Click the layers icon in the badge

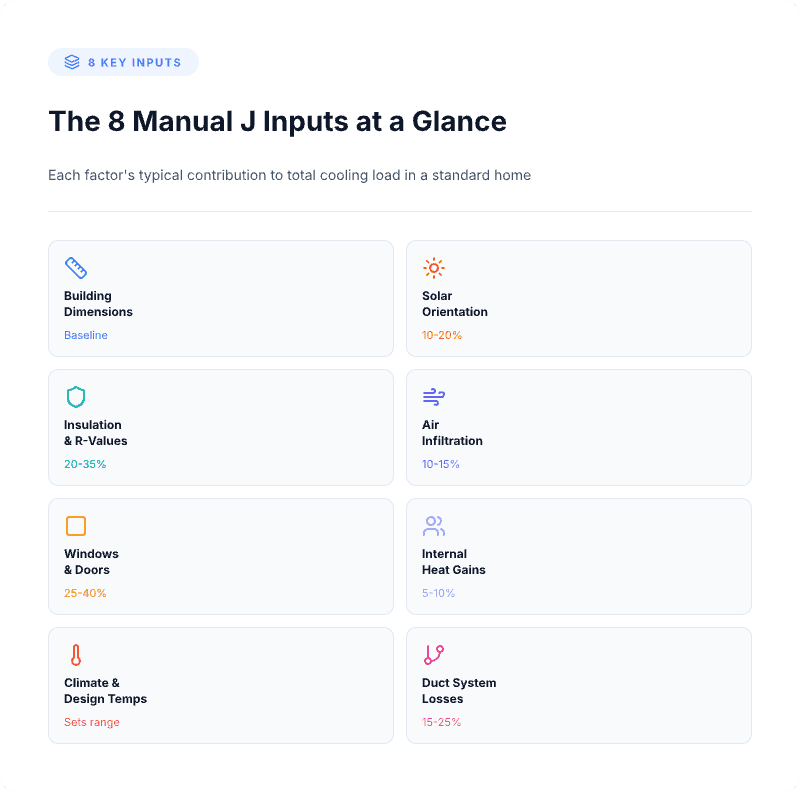[x=72, y=62]
